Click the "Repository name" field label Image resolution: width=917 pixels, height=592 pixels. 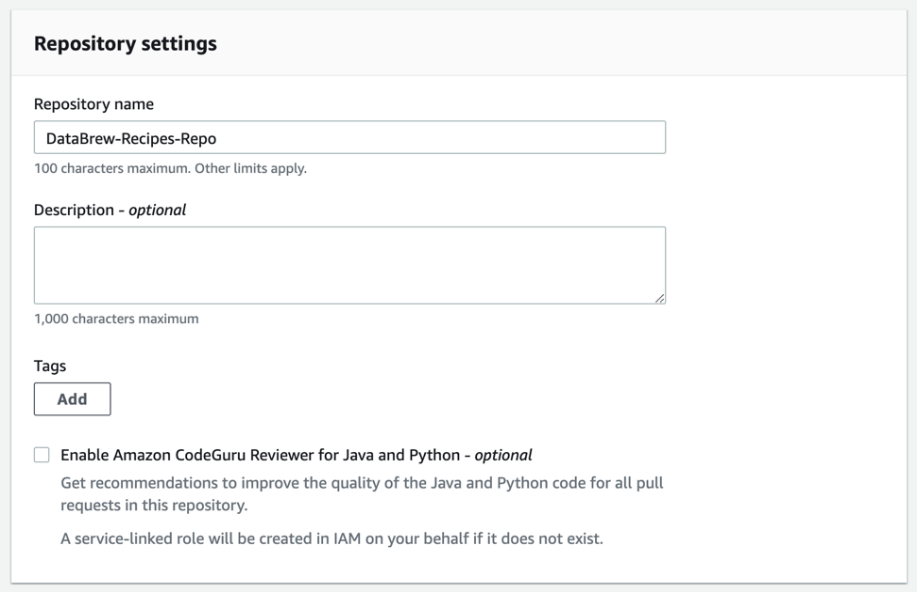click(x=86, y=104)
